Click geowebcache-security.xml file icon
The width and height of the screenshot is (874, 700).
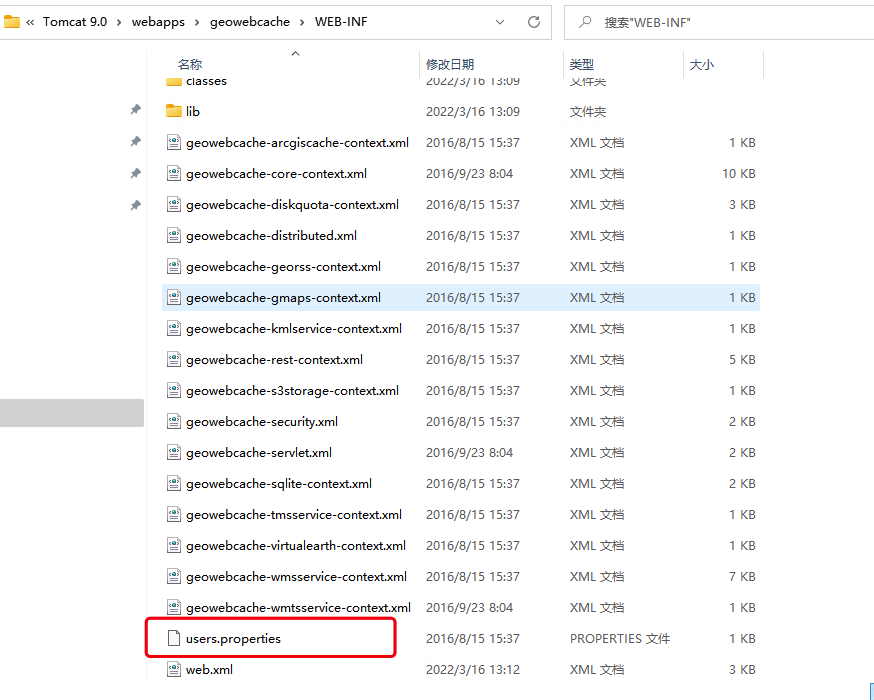click(173, 421)
